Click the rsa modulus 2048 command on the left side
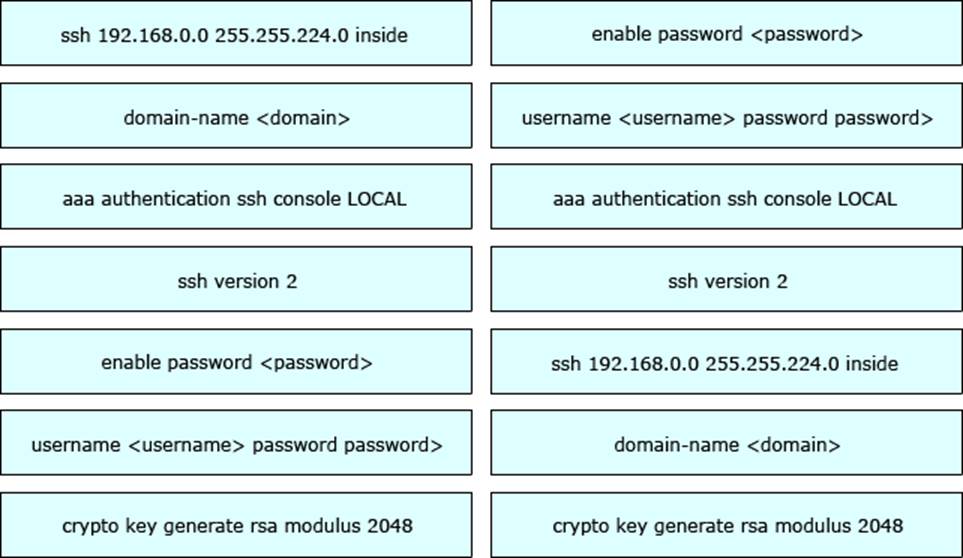The image size is (963, 558). [x=236, y=525]
